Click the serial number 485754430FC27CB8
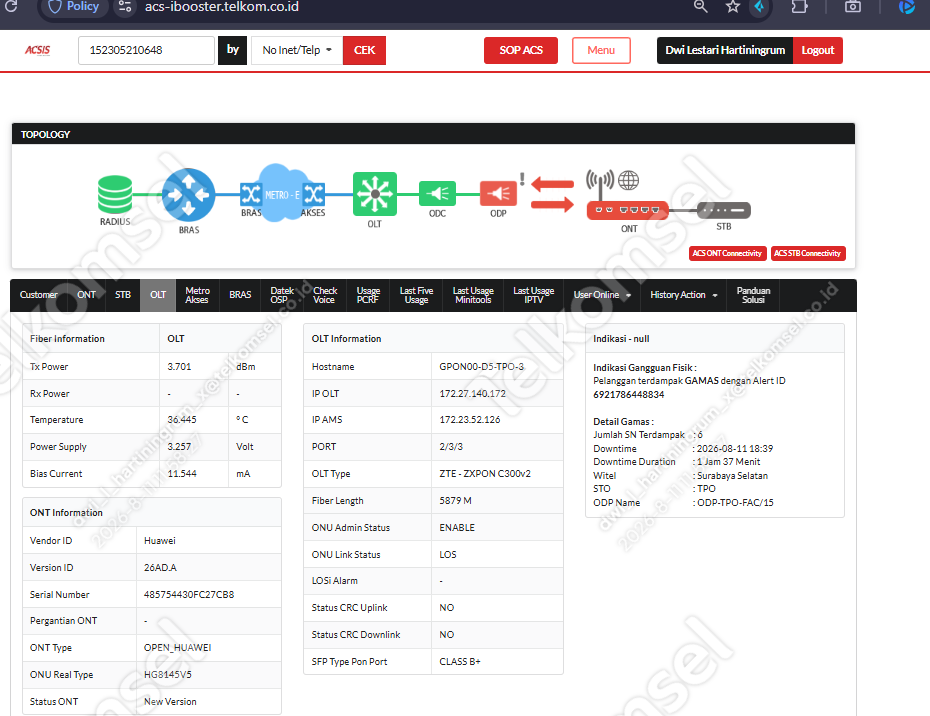This screenshot has height=716, width=930. point(189,594)
